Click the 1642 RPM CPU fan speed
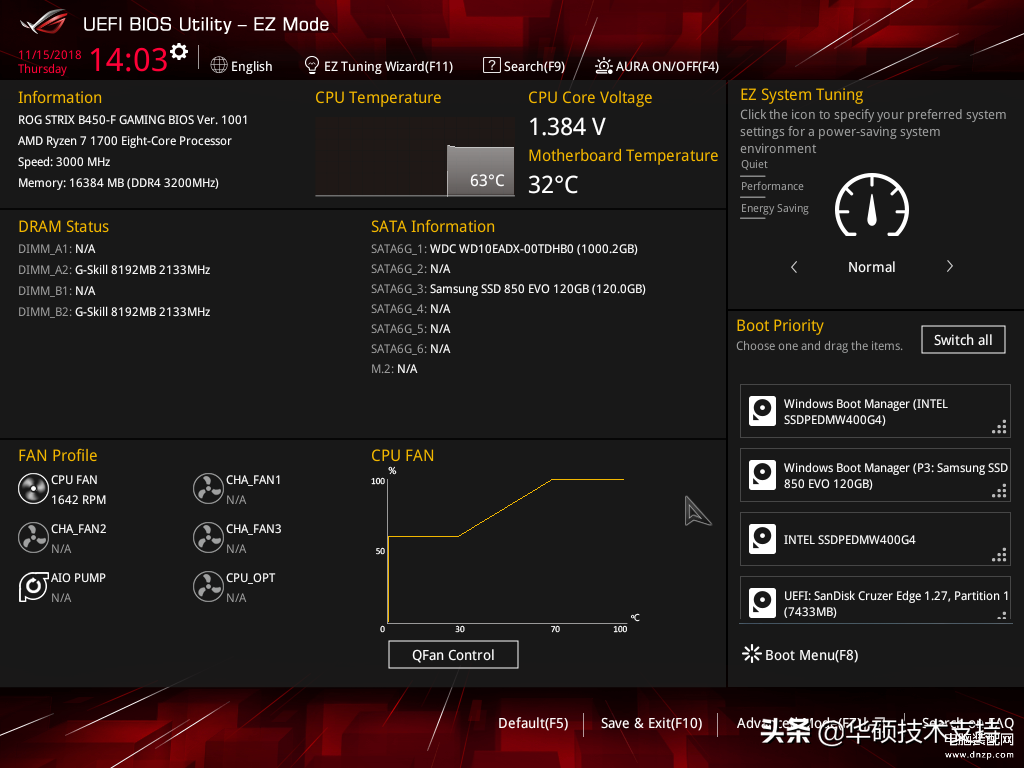The width and height of the screenshot is (1024, 768). (x=78, y=500)
